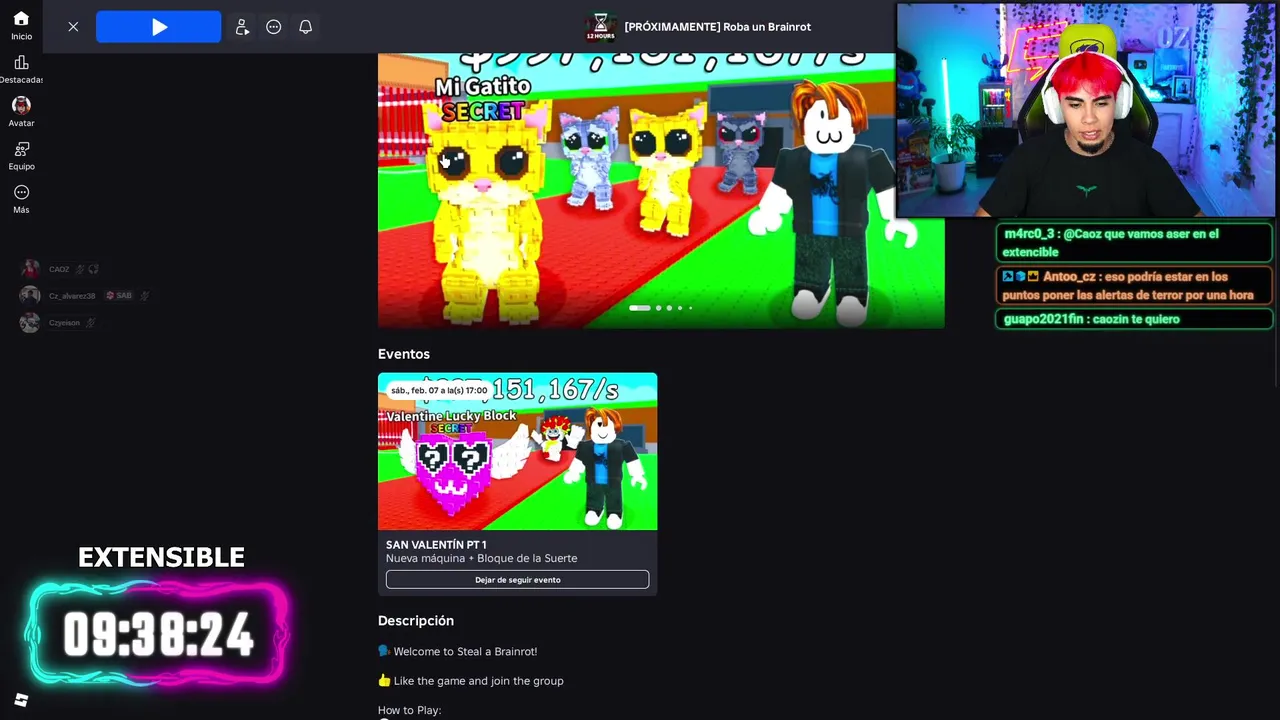This screenshot has height=720, width=1280.
Task: Click the Roblox logo at bottom left
Action: click(x=21, y=700)
